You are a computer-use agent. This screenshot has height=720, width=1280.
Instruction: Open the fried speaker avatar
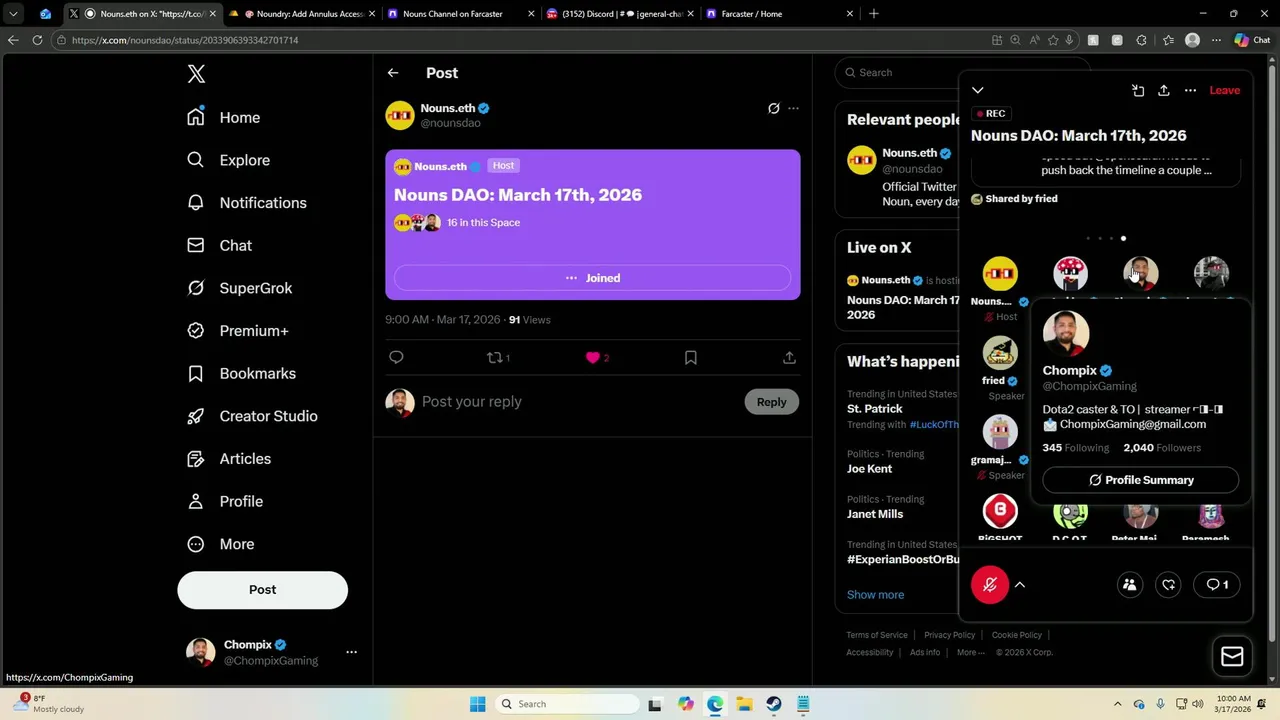[1000, 353]
